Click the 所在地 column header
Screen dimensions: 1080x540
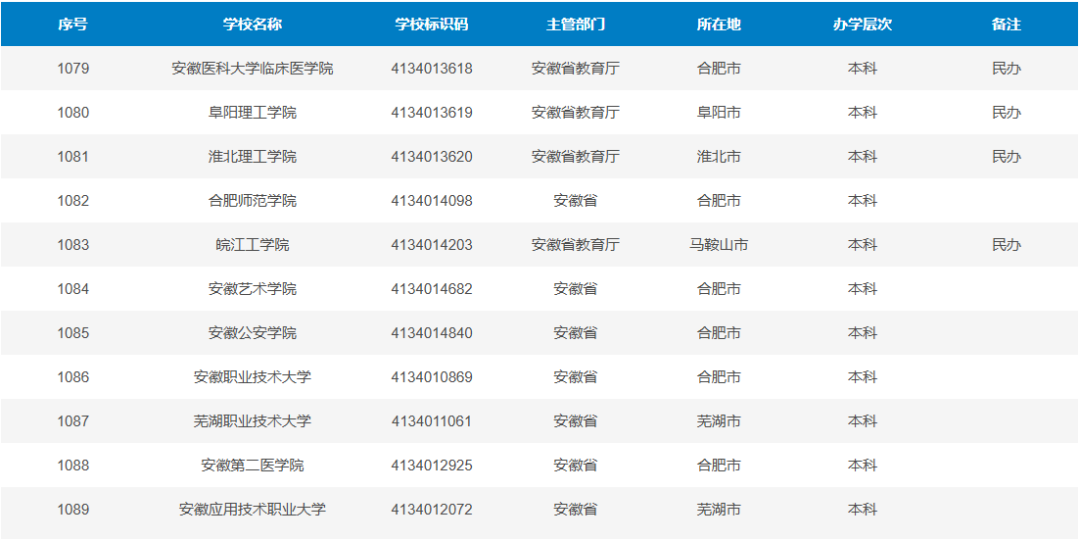pos(718,25)
